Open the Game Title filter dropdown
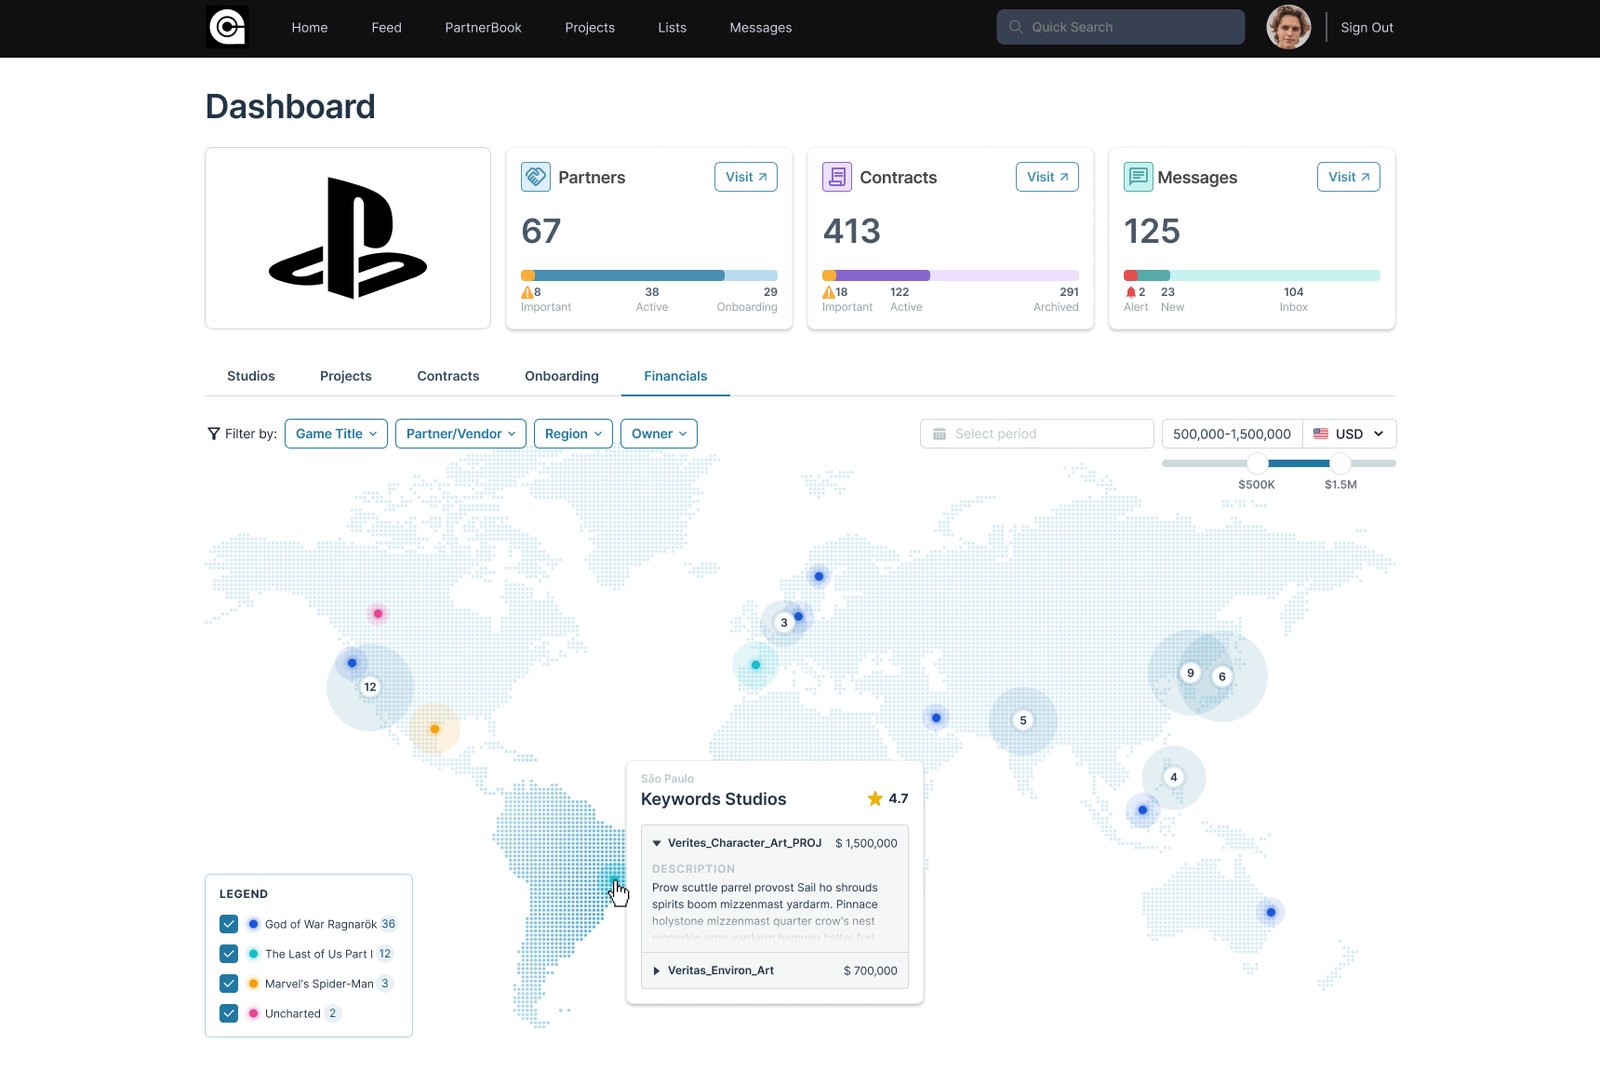The height and width of the screenshot is (1071, 1600). pyautogui.click(x=336, y=434)
